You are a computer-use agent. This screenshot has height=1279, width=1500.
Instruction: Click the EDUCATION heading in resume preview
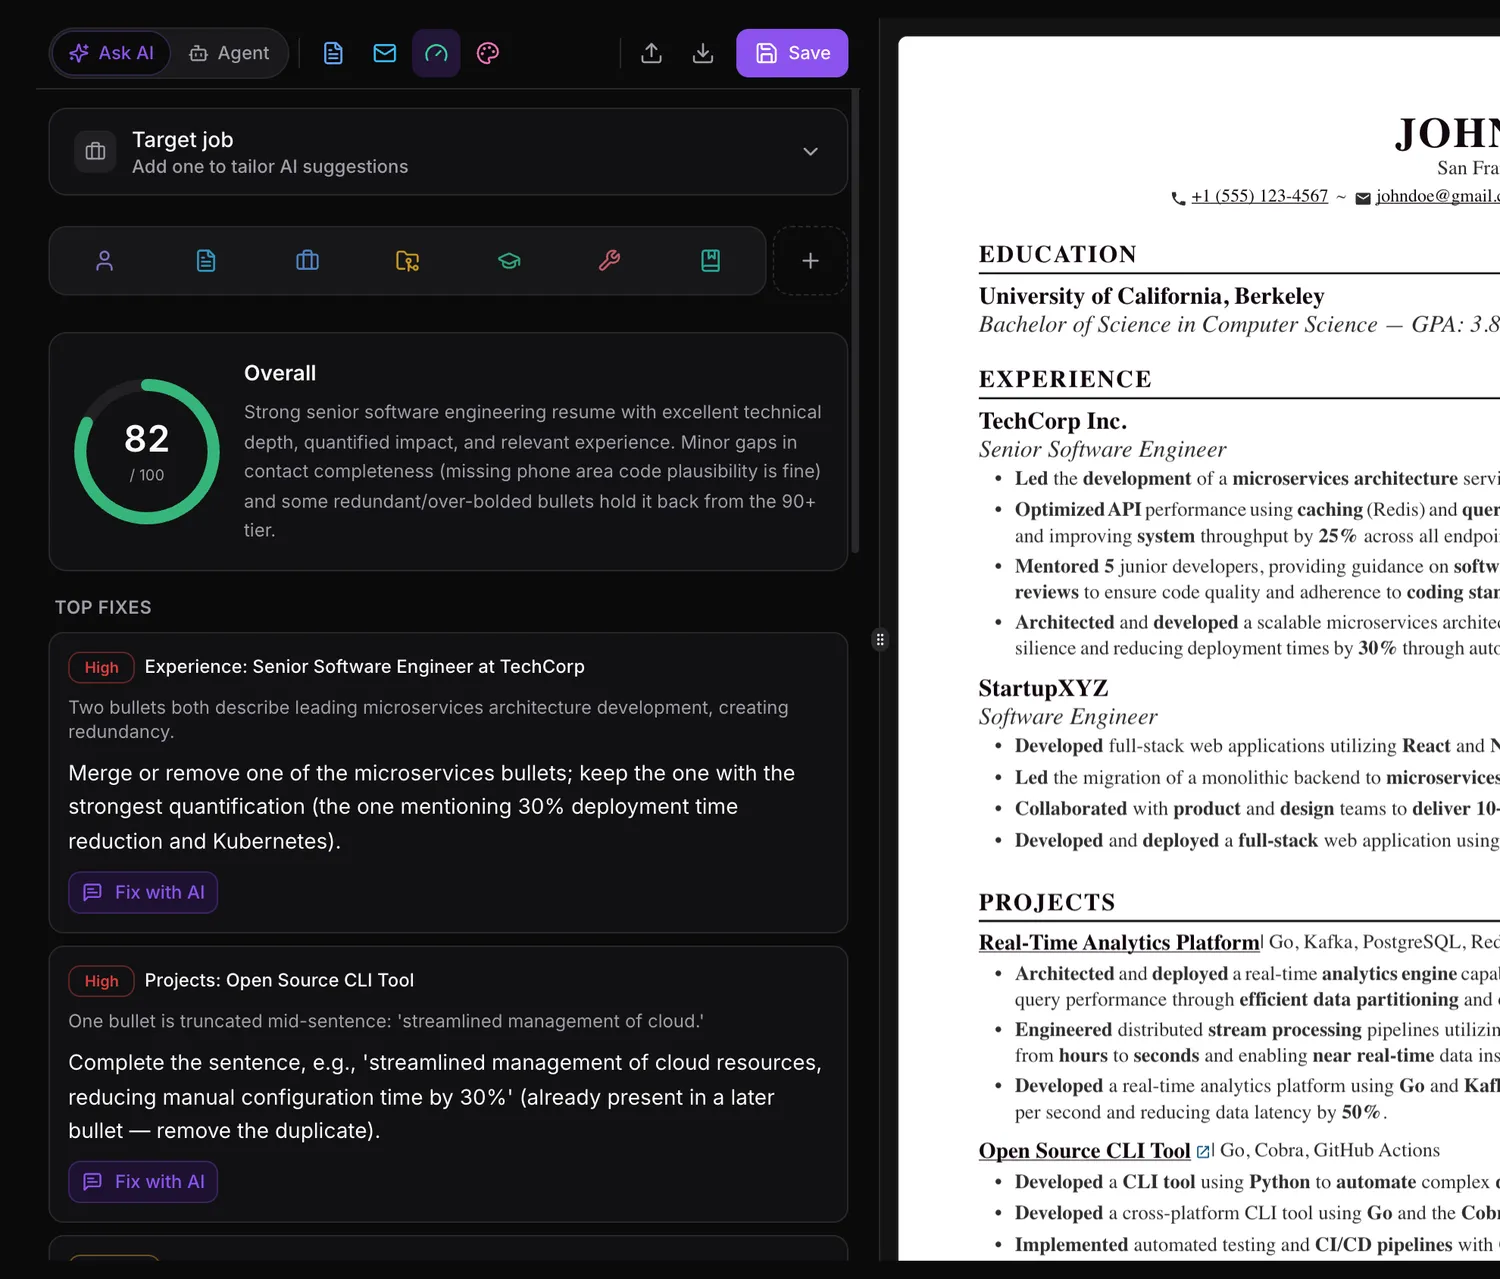pos(1058,254)
